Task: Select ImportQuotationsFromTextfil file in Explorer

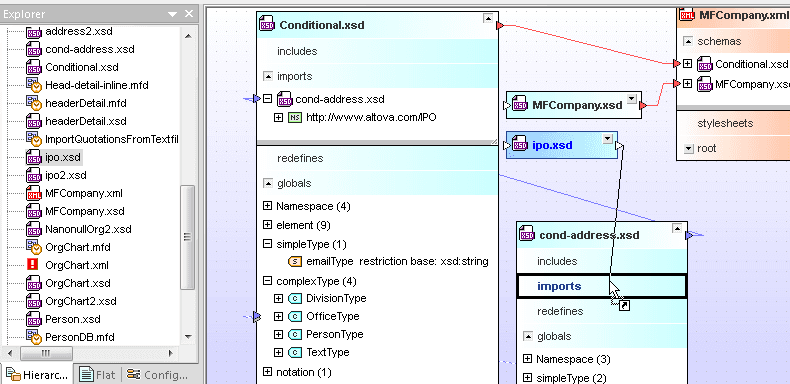Action: click(112, 139)
